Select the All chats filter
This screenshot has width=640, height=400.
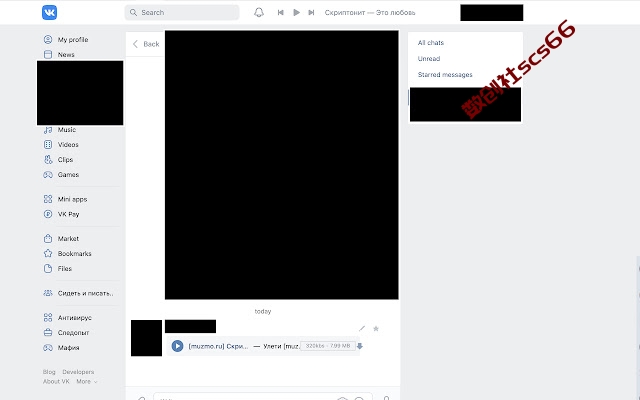(x=431, y=43)
